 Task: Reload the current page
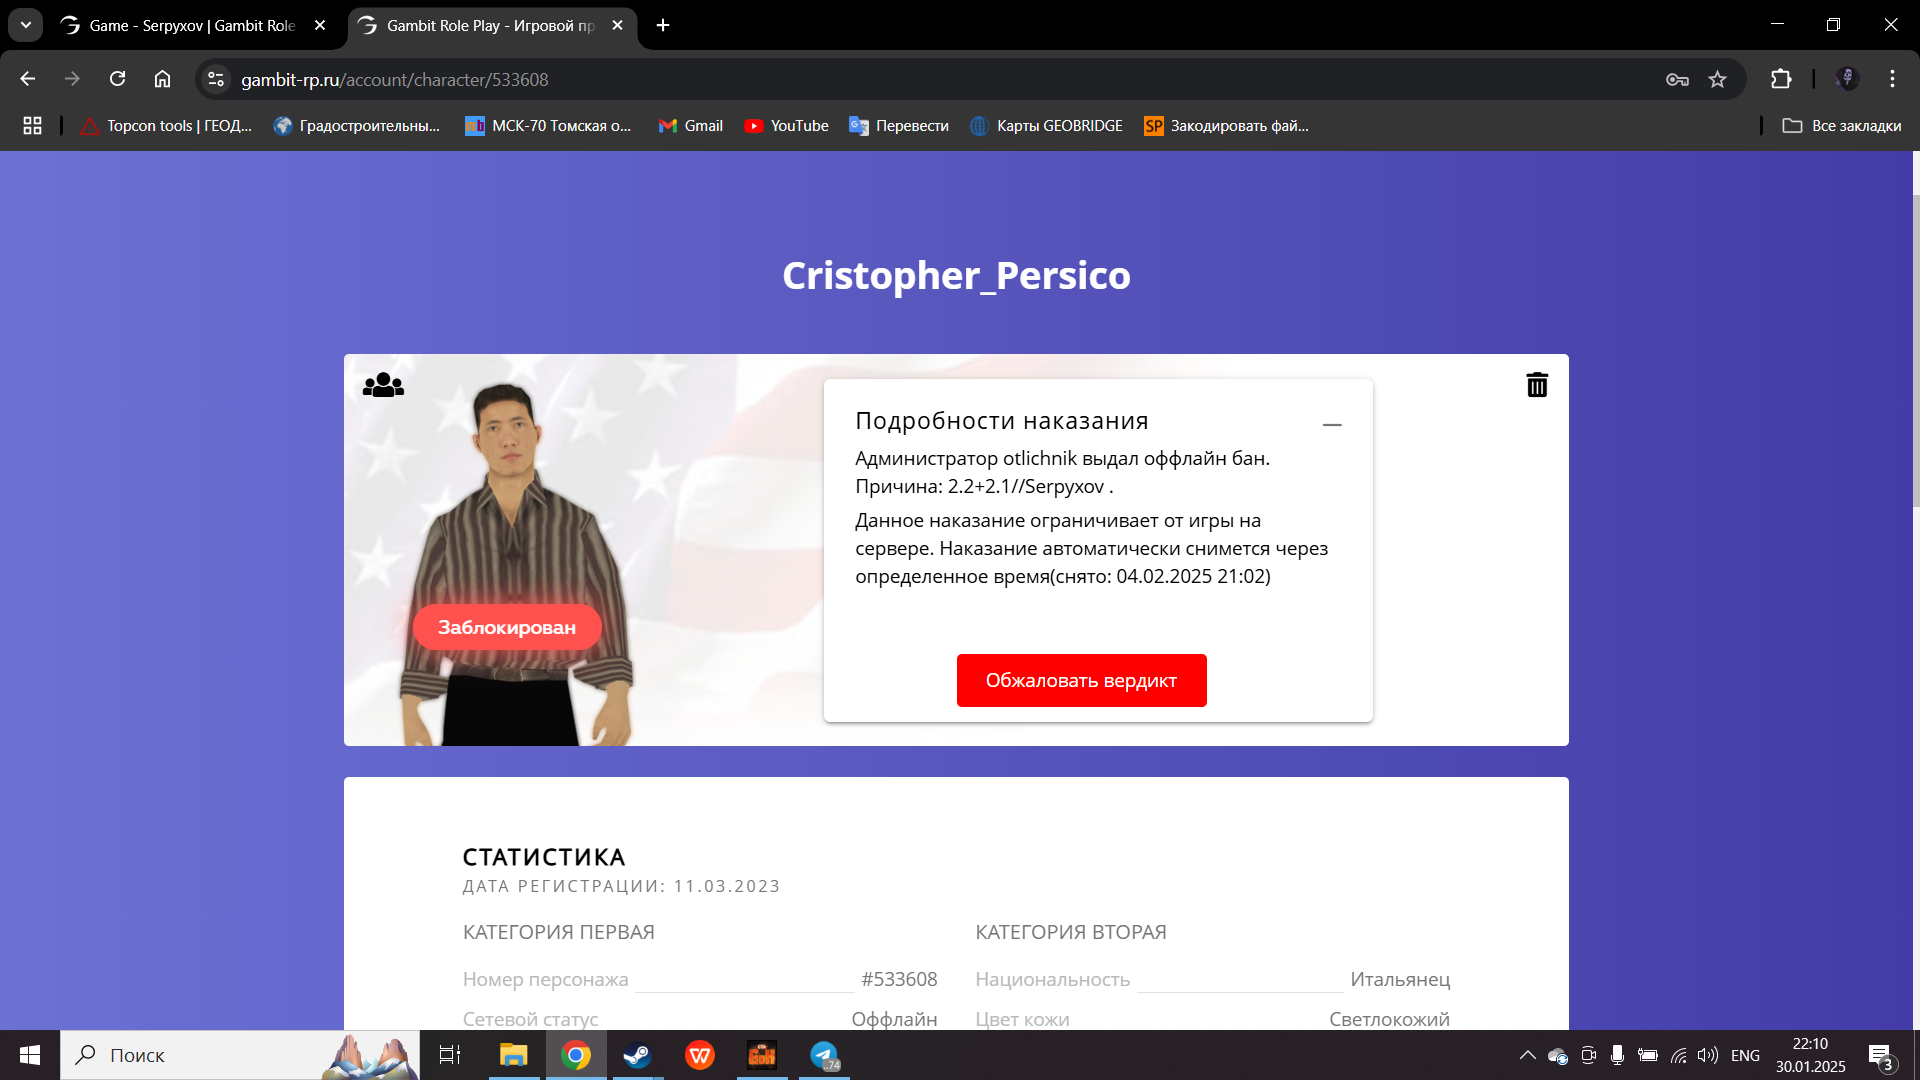click(117, 79)
